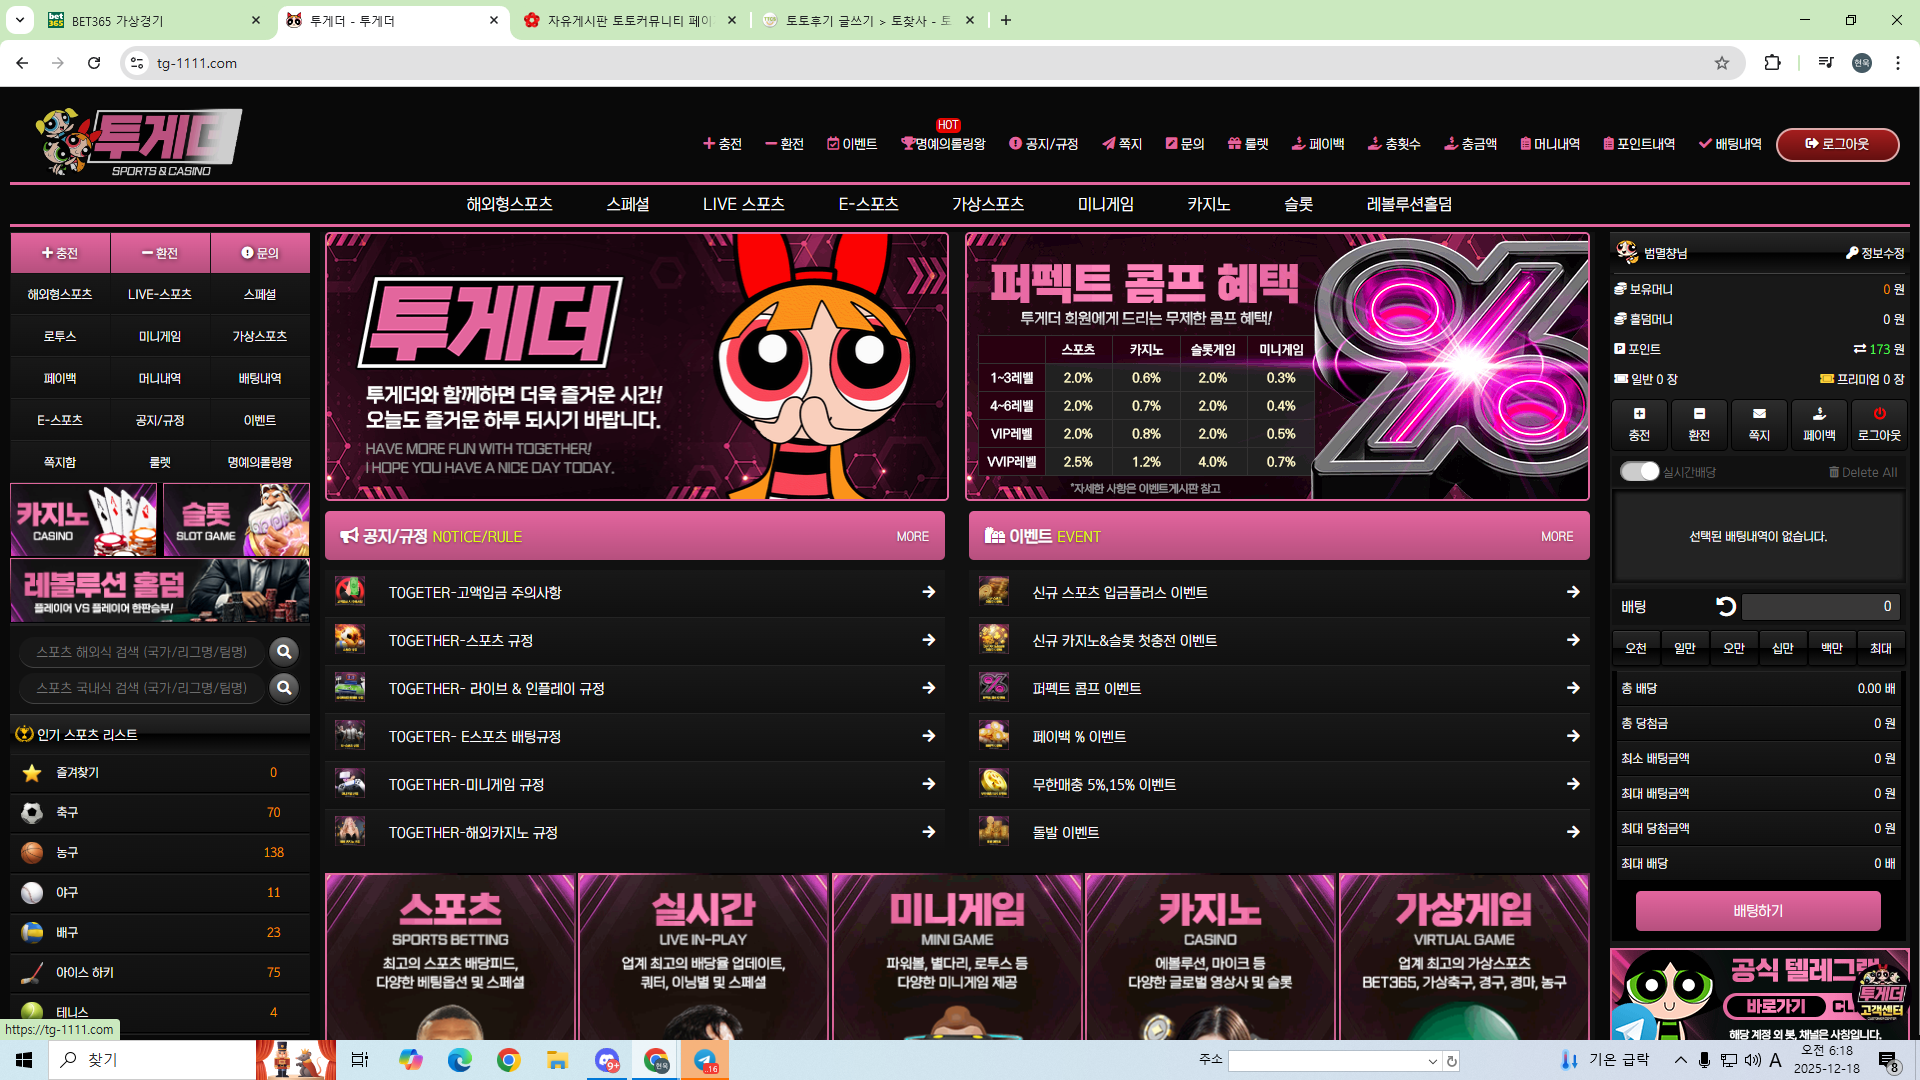Click the betting amount reset icon

point(1725,606)
